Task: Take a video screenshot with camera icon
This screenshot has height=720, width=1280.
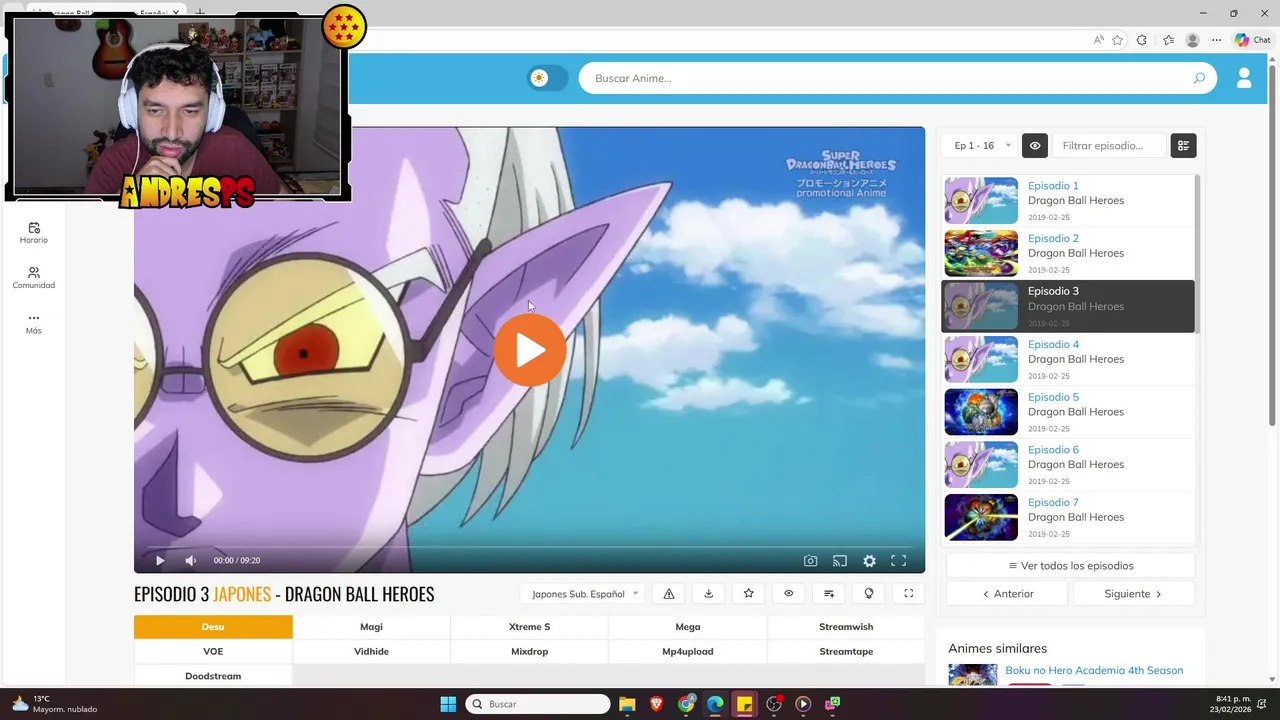Action: (811, 561)
